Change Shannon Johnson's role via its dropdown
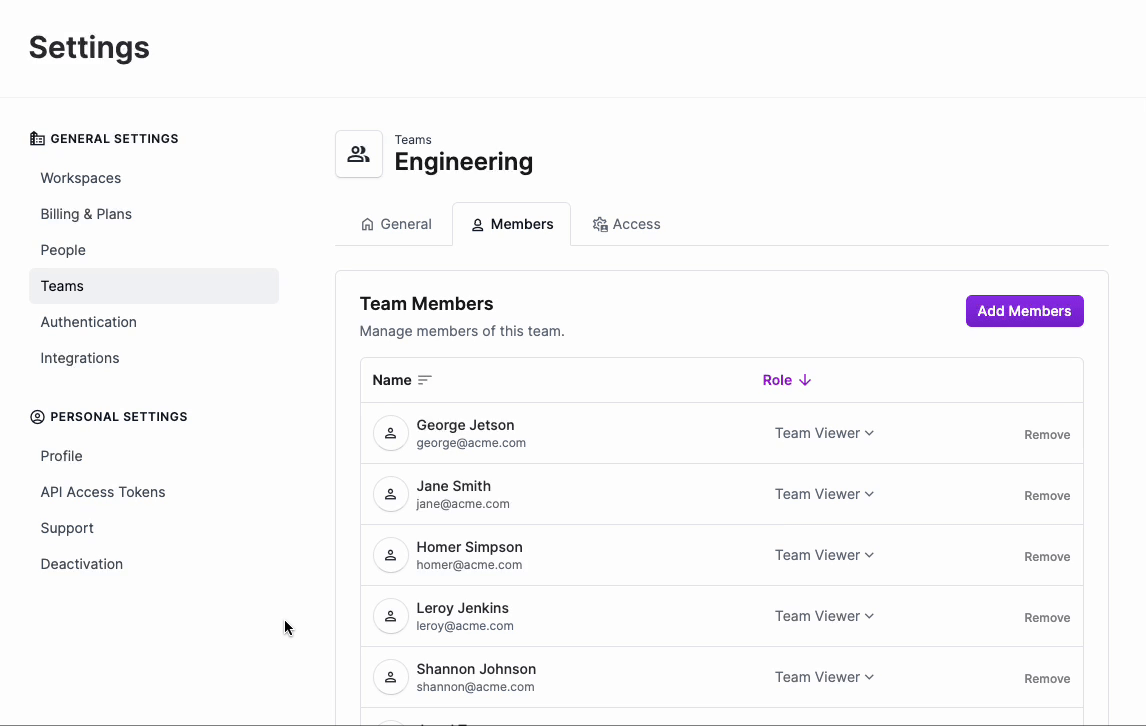This screenshot has height=726, width=1146. click(x=824, y=677)
